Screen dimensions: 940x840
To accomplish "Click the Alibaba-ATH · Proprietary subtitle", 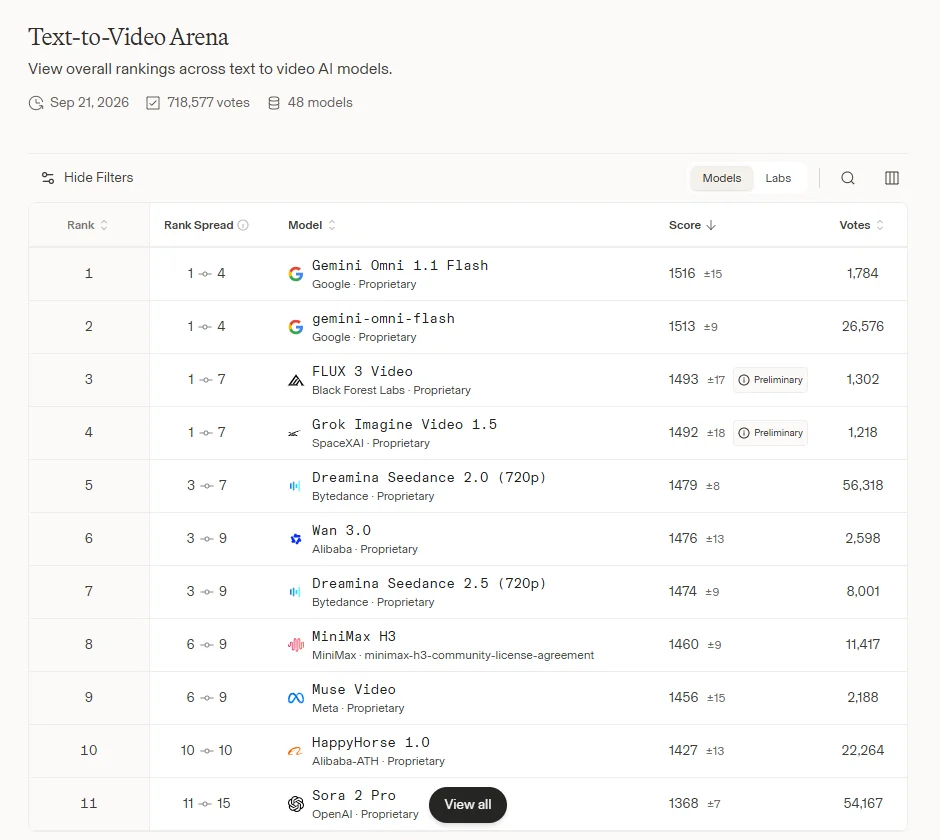I will (x=378, y=761).
